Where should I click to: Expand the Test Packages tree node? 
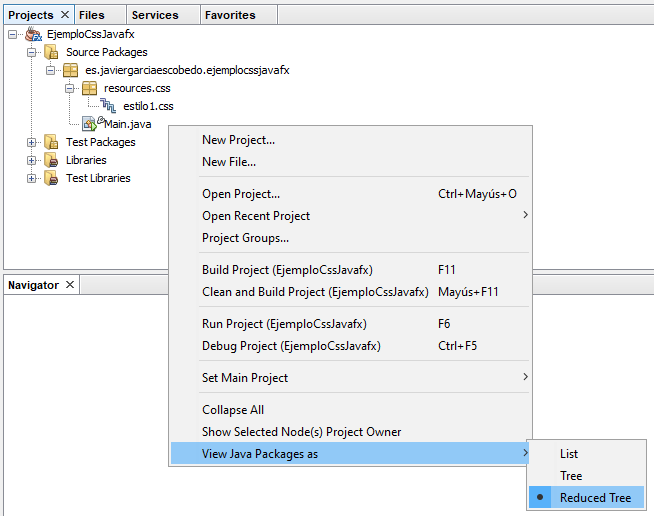pos(32,142)
